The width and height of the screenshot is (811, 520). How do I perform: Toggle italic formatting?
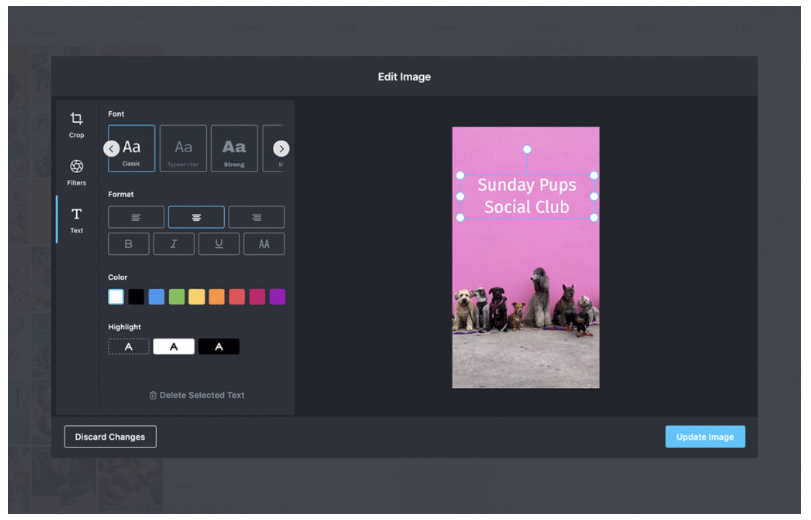[174, 244]
